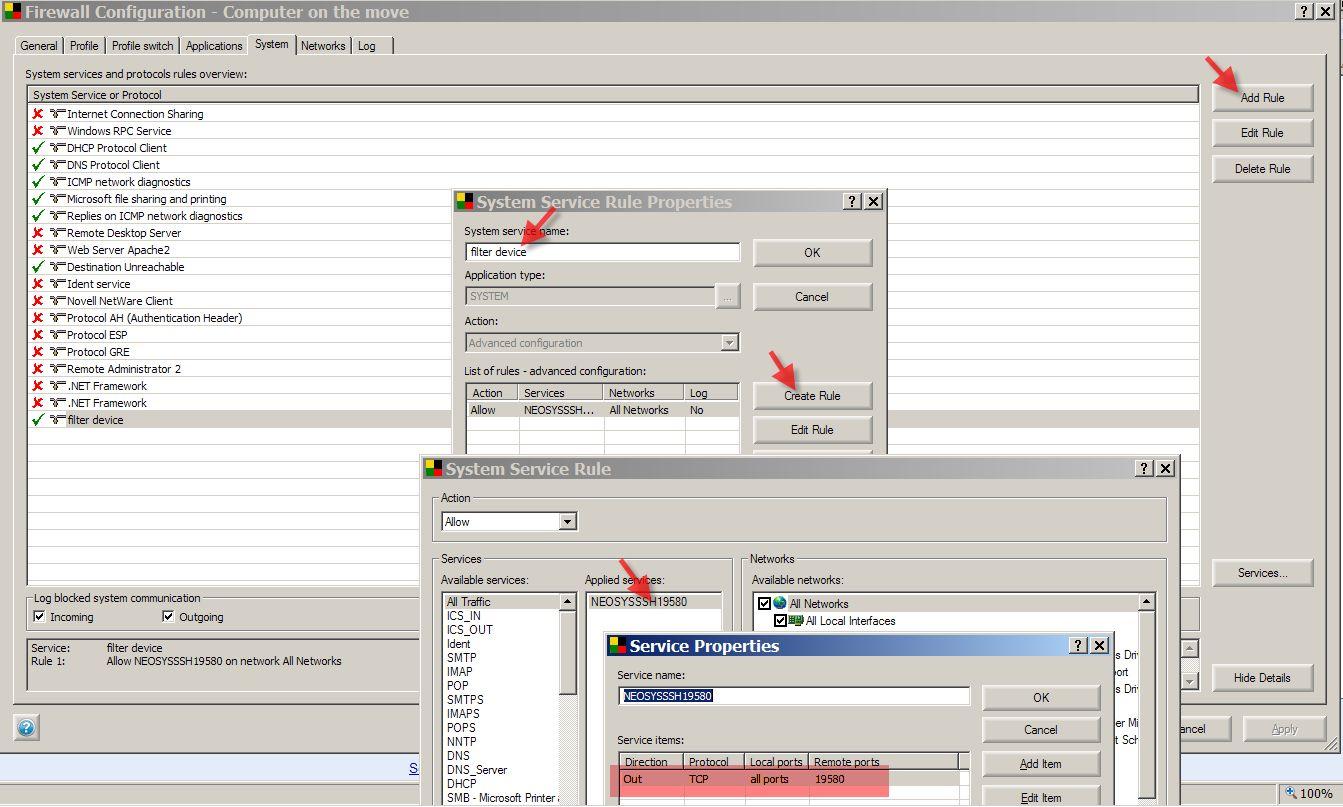Image resolution: width=1343 pixels, height=807 pixels.
Task: Click the Add Rule button
Action: click(x=1262, y=98)
